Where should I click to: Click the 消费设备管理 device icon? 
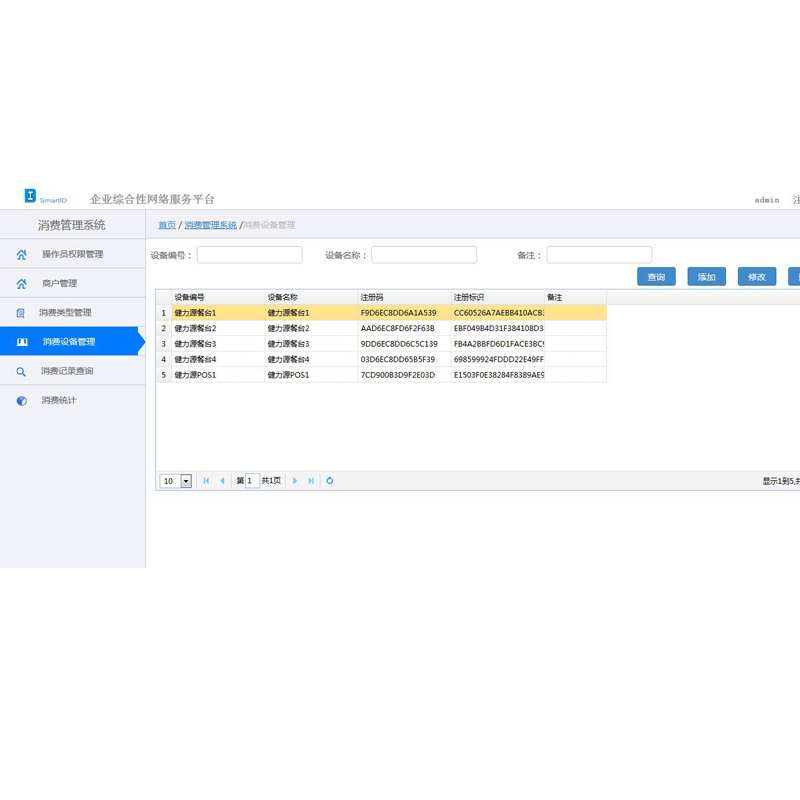click(x=22, y=342)
